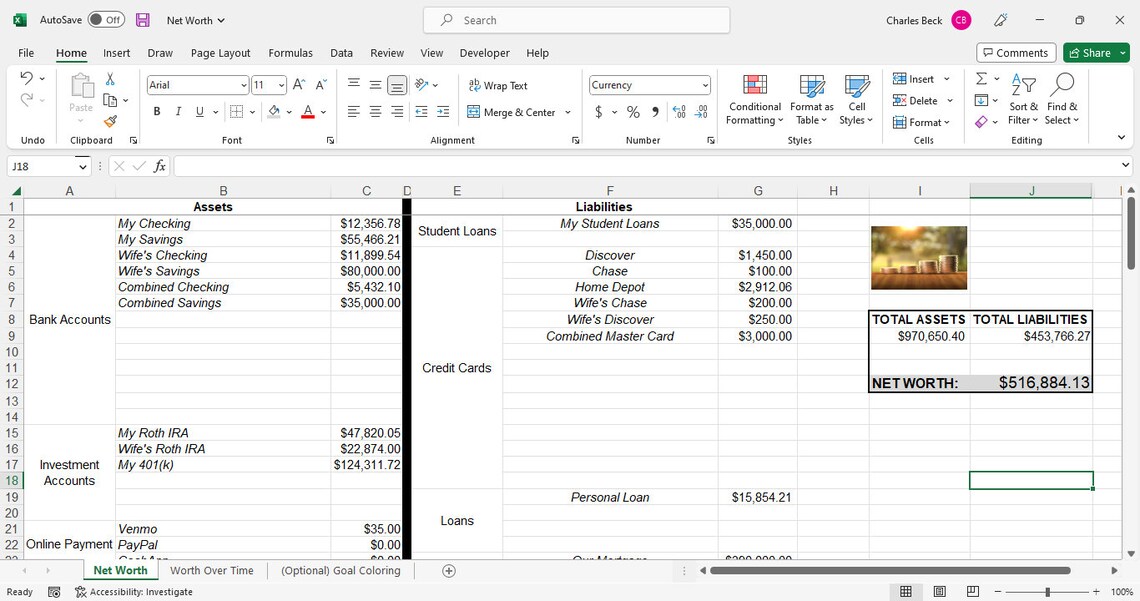Toggle AutoSave on
The image size is (1140, 601).
(106, 20)
